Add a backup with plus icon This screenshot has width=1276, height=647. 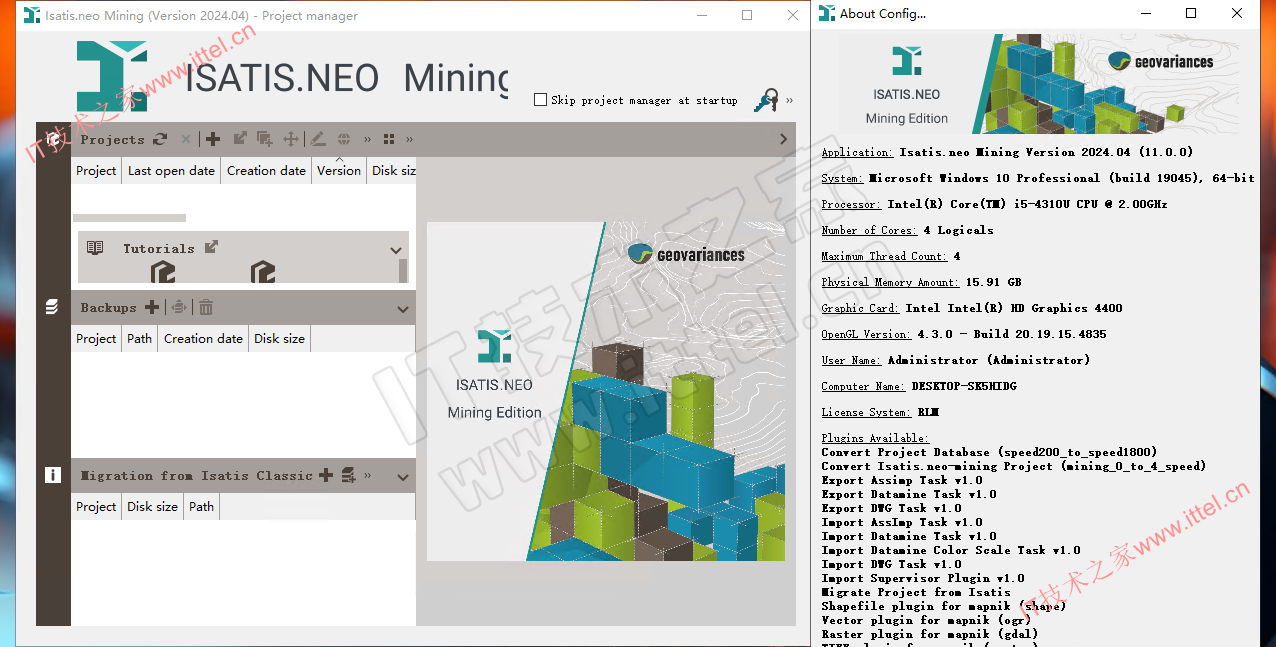pyautogui.click(x=152, y=307)
